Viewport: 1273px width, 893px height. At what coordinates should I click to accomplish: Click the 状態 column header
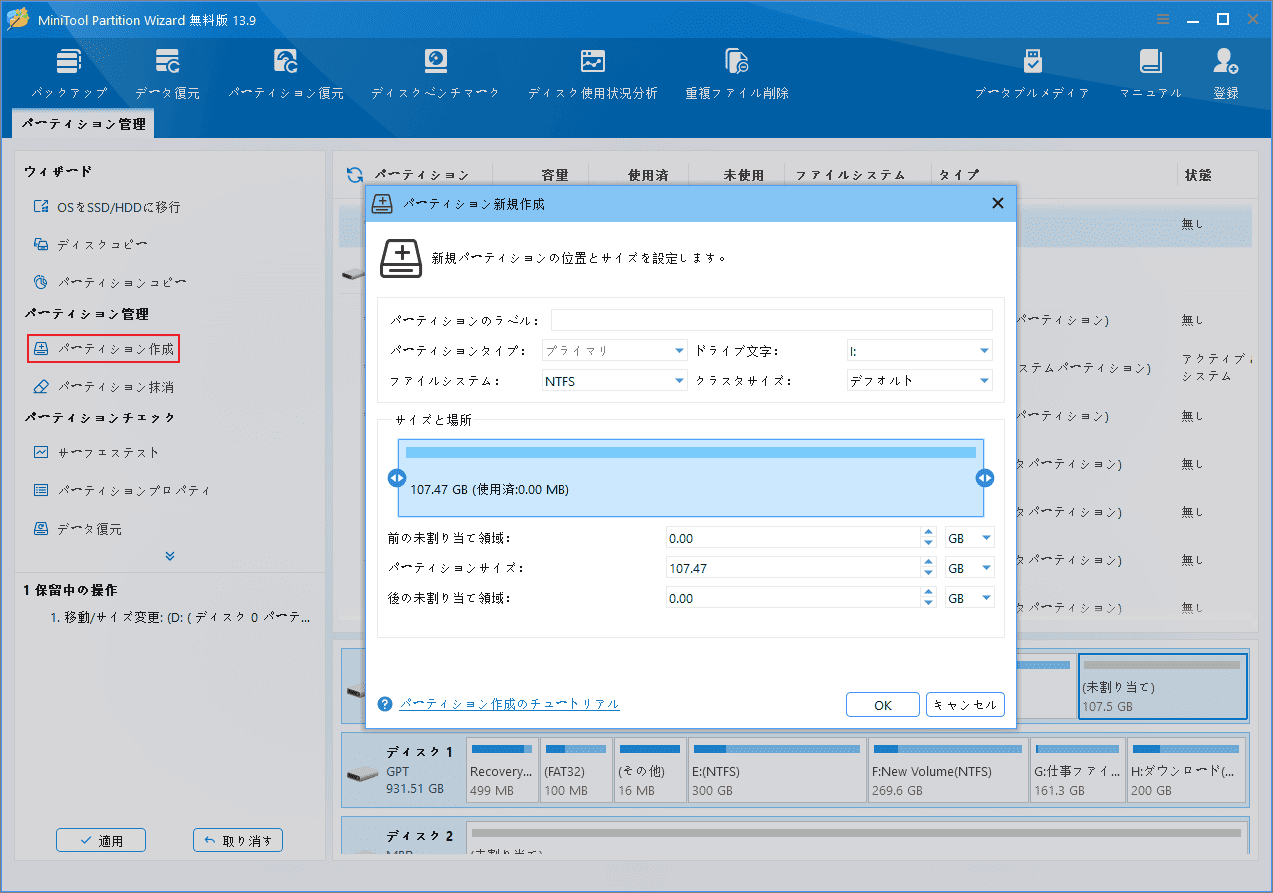pos(1198,175)
